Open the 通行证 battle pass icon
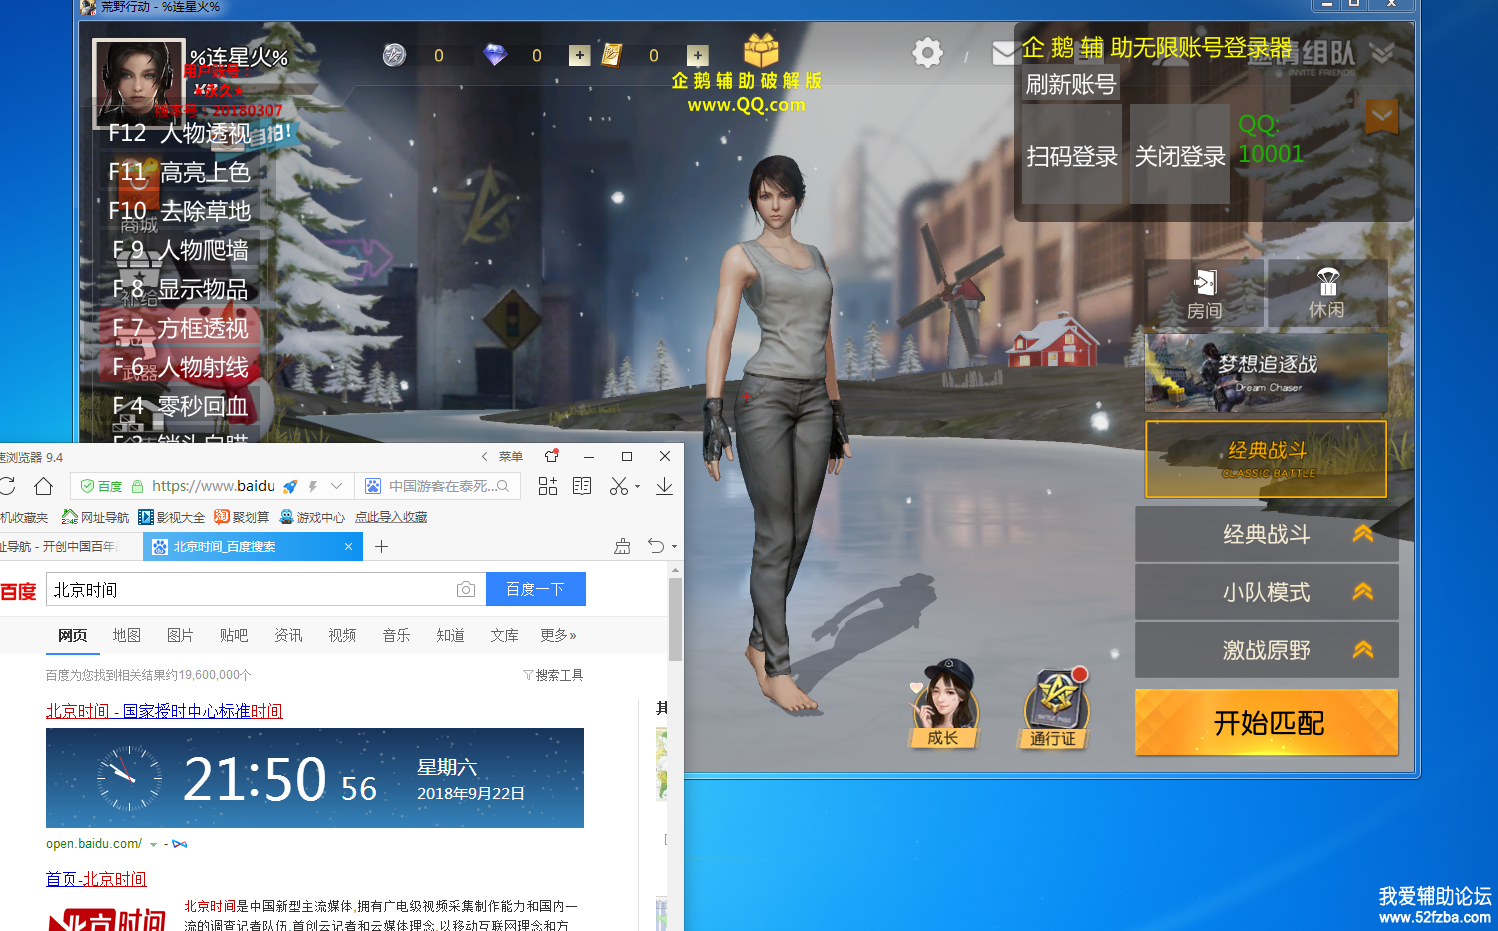The width and height of the screenshot is (1498, 931). 1054,708
